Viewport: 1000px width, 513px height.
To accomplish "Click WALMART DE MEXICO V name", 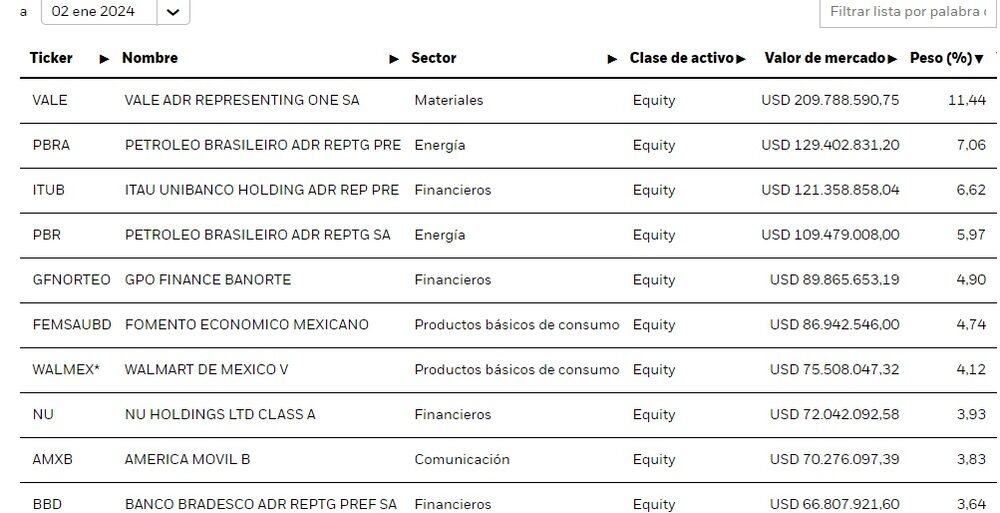I will [206, 370].
